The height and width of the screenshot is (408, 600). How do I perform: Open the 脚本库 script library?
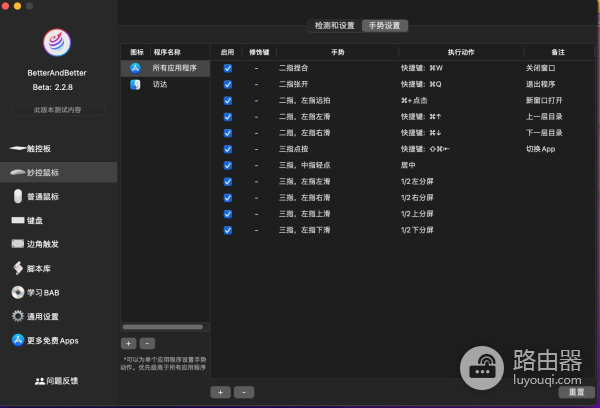[31, 268]
